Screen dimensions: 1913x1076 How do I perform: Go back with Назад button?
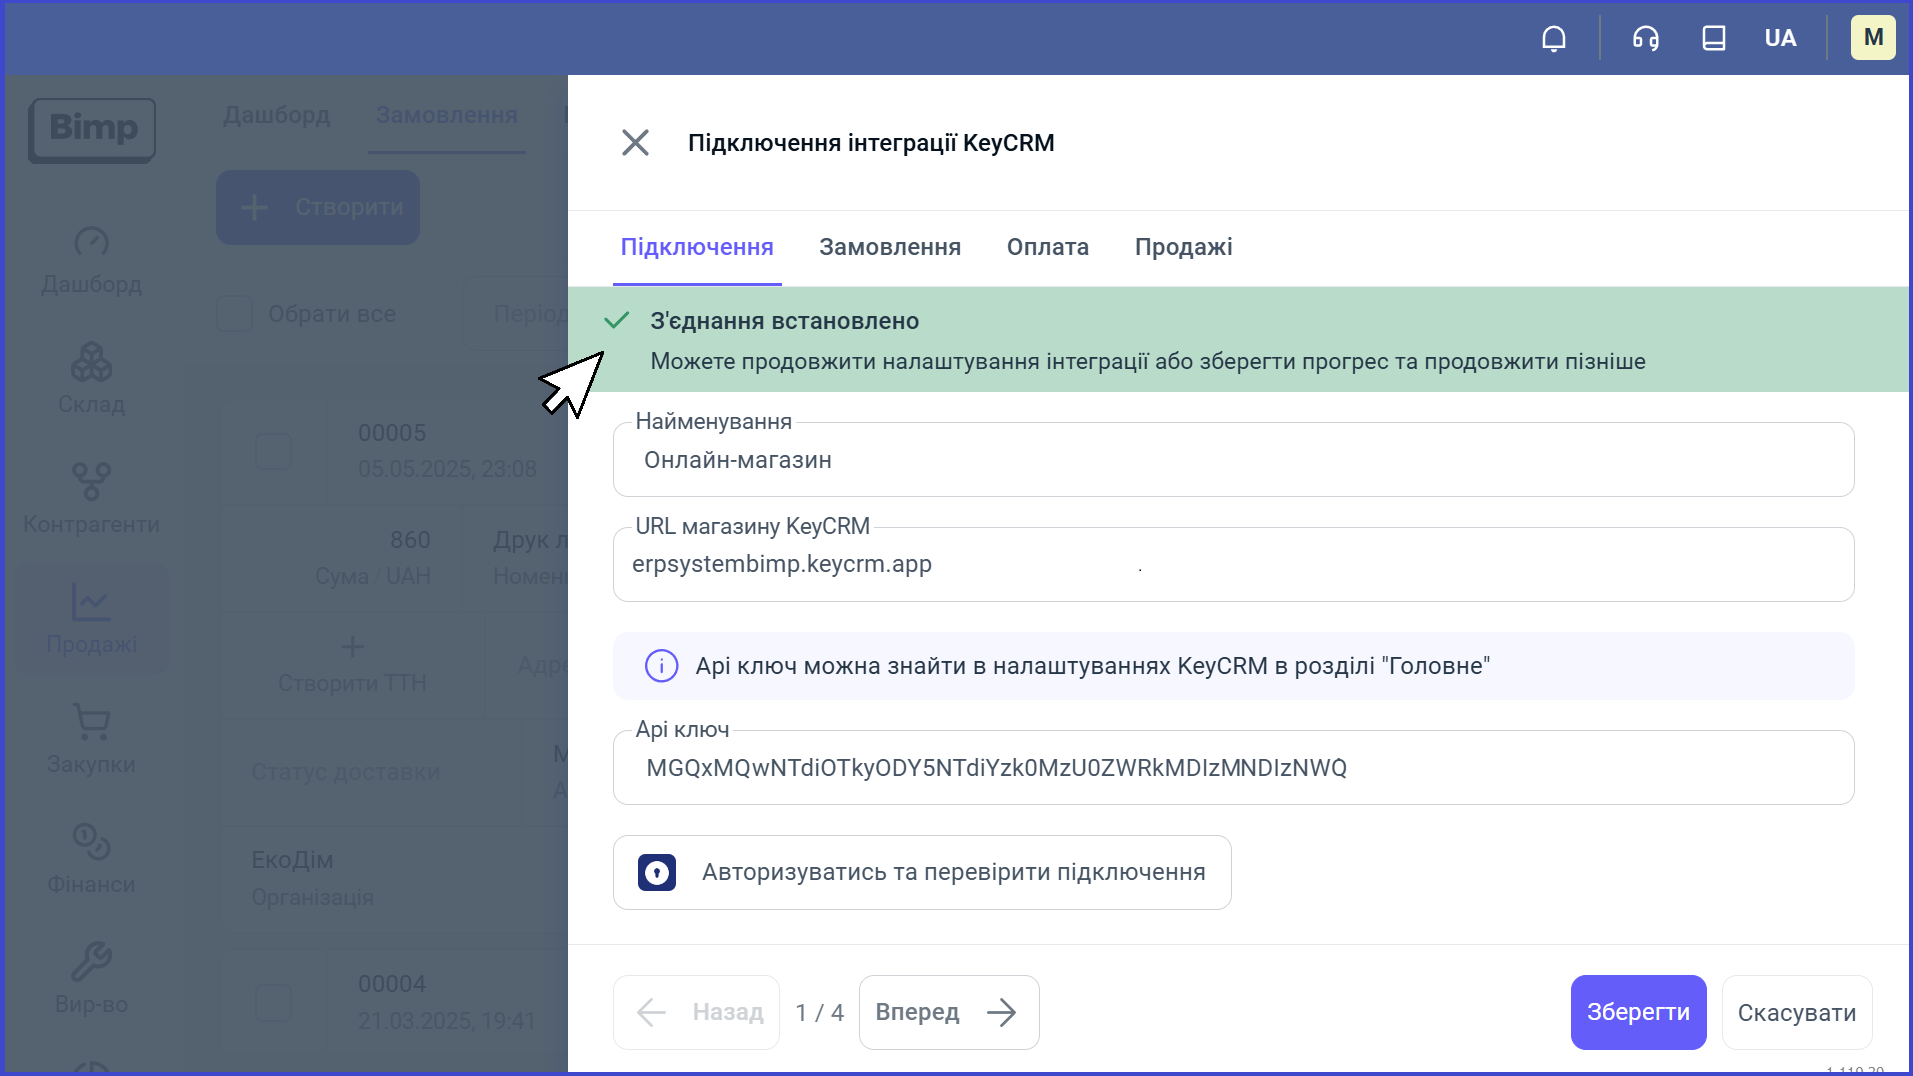696,1012
